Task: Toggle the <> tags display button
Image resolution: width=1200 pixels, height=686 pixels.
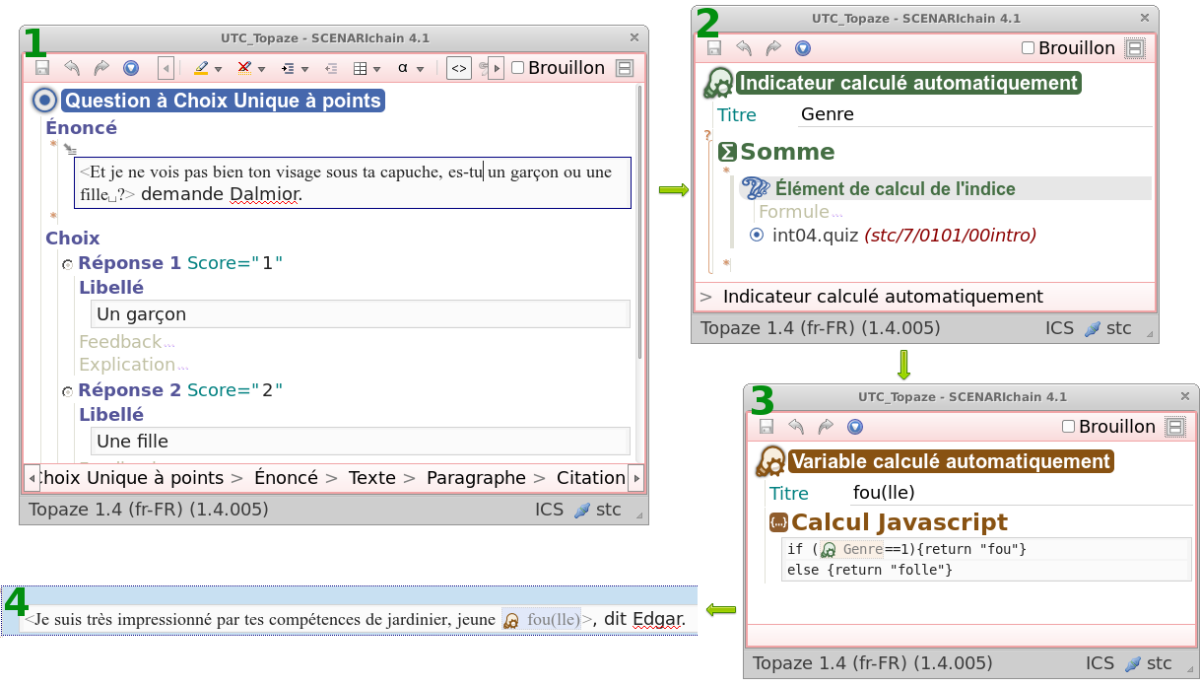Action: pos(459,68)
